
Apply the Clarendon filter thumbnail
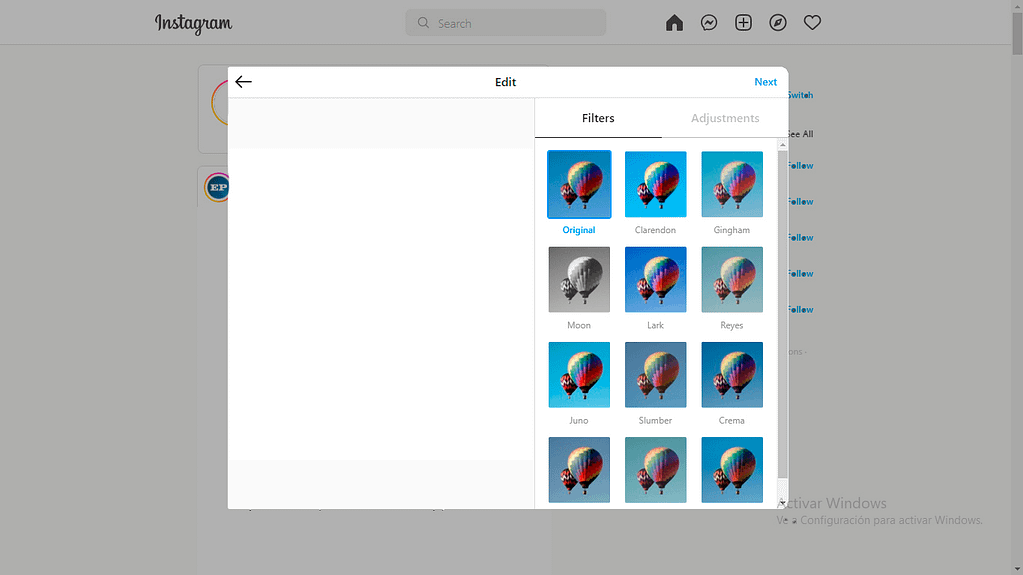[x=656, y=184]
